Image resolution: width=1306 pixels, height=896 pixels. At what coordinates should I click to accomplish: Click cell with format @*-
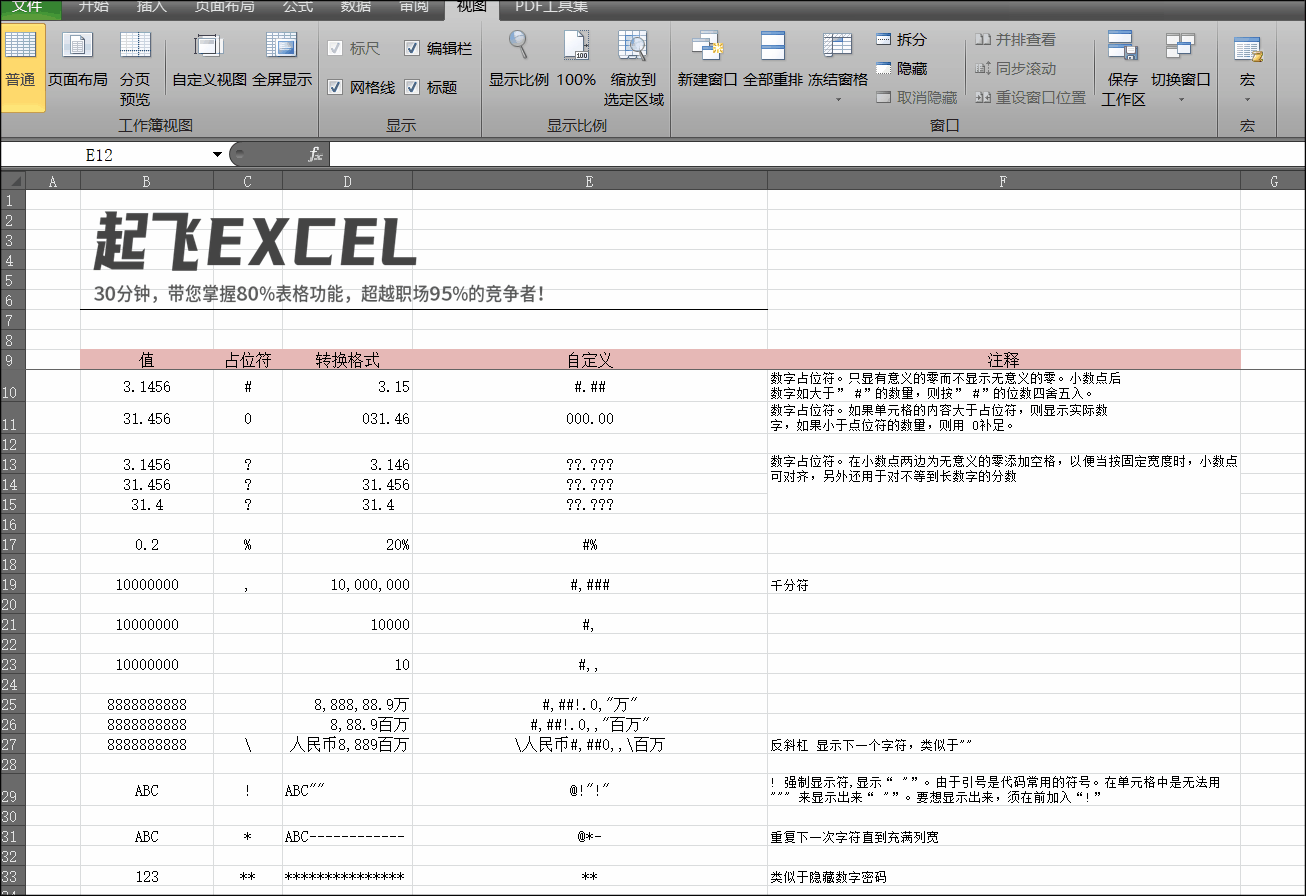click(x=590, y=836)
